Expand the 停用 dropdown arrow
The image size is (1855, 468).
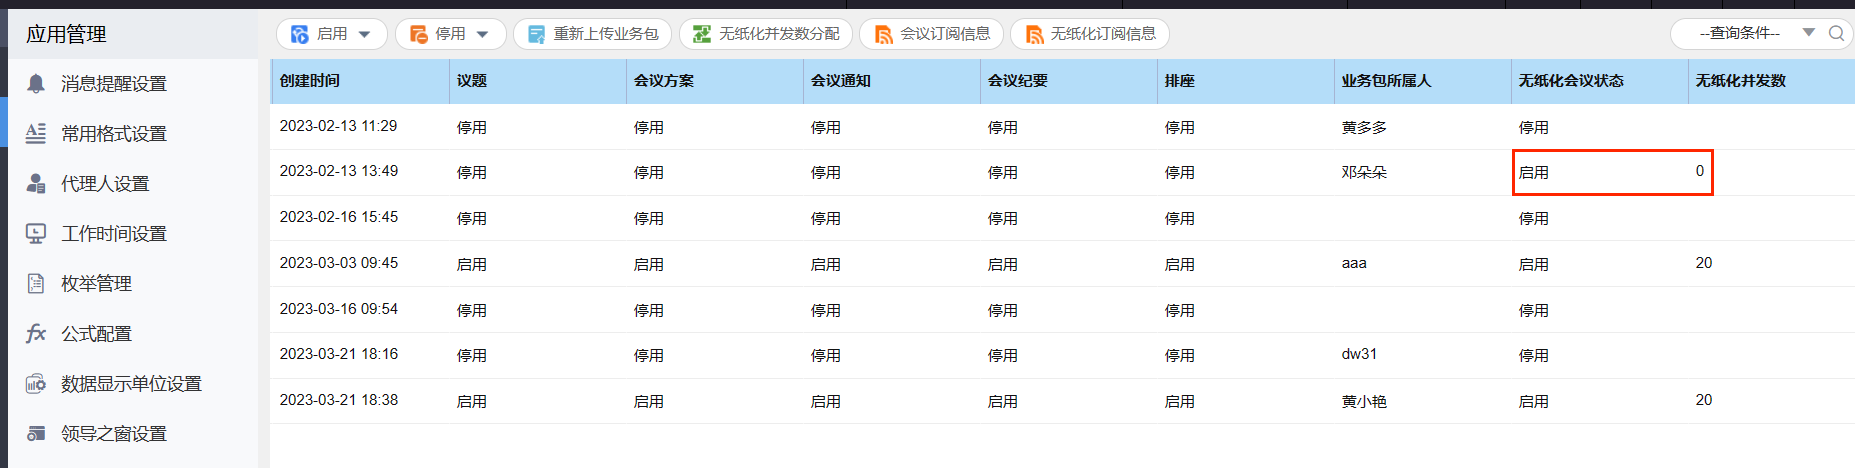pyautogui.click(x=483, y=34)
